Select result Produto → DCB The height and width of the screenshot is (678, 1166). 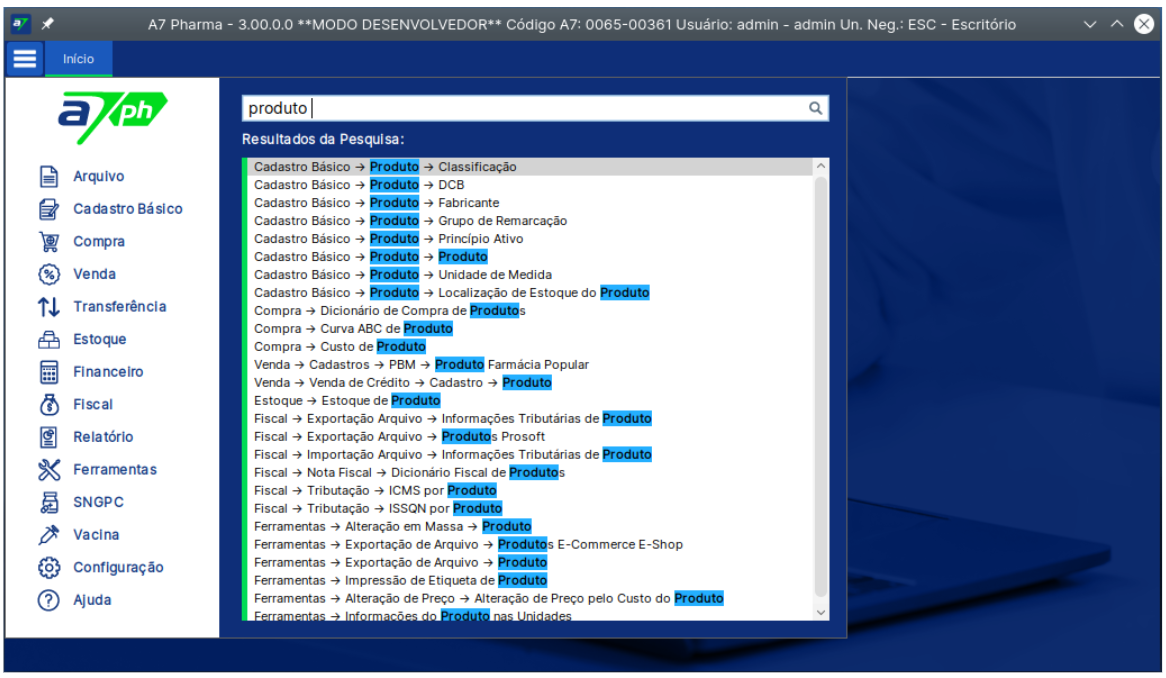tap(530, 184)
